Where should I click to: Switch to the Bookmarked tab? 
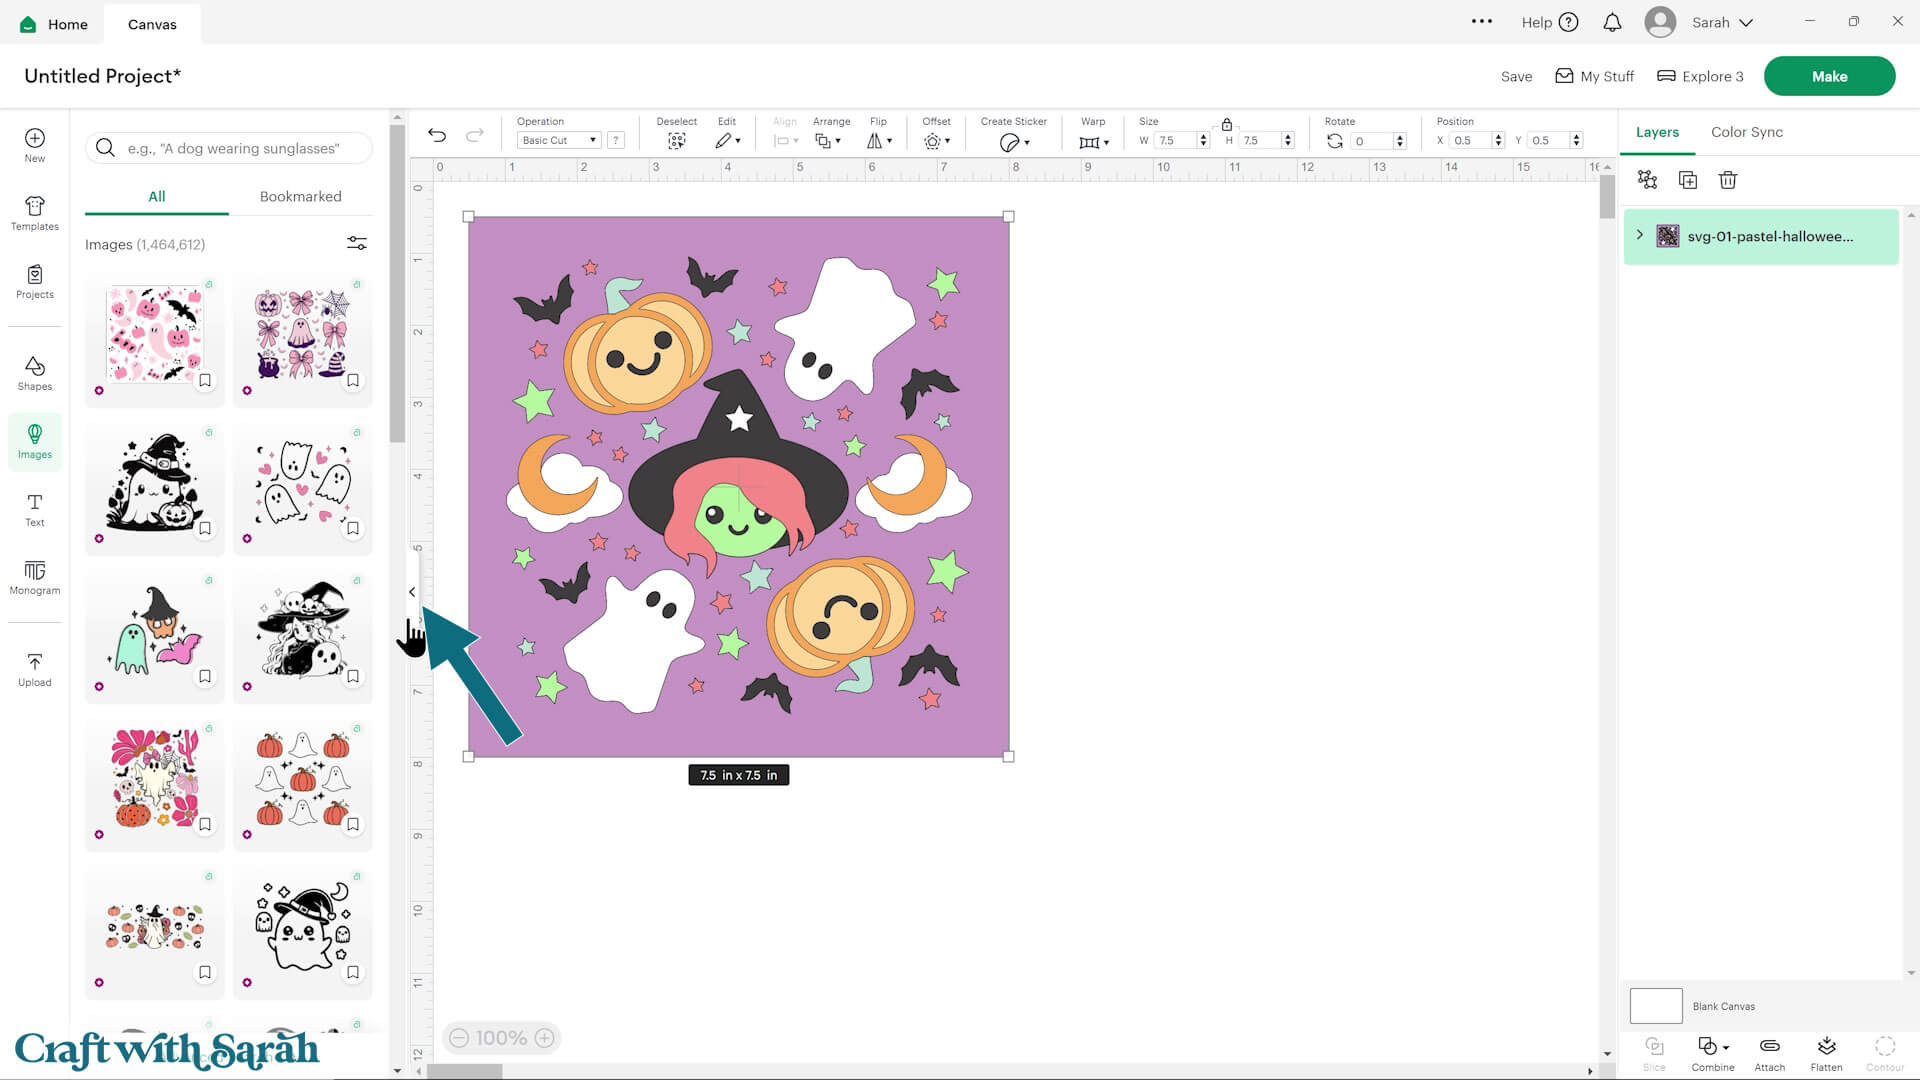click(300, 196)
